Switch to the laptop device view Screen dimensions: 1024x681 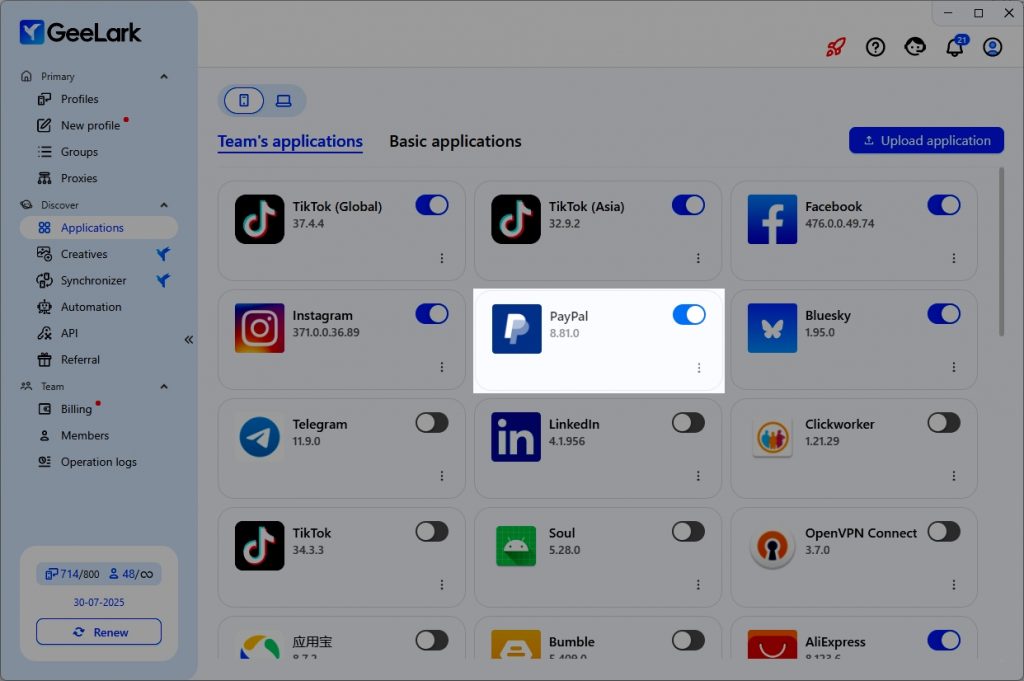(283, 101)
